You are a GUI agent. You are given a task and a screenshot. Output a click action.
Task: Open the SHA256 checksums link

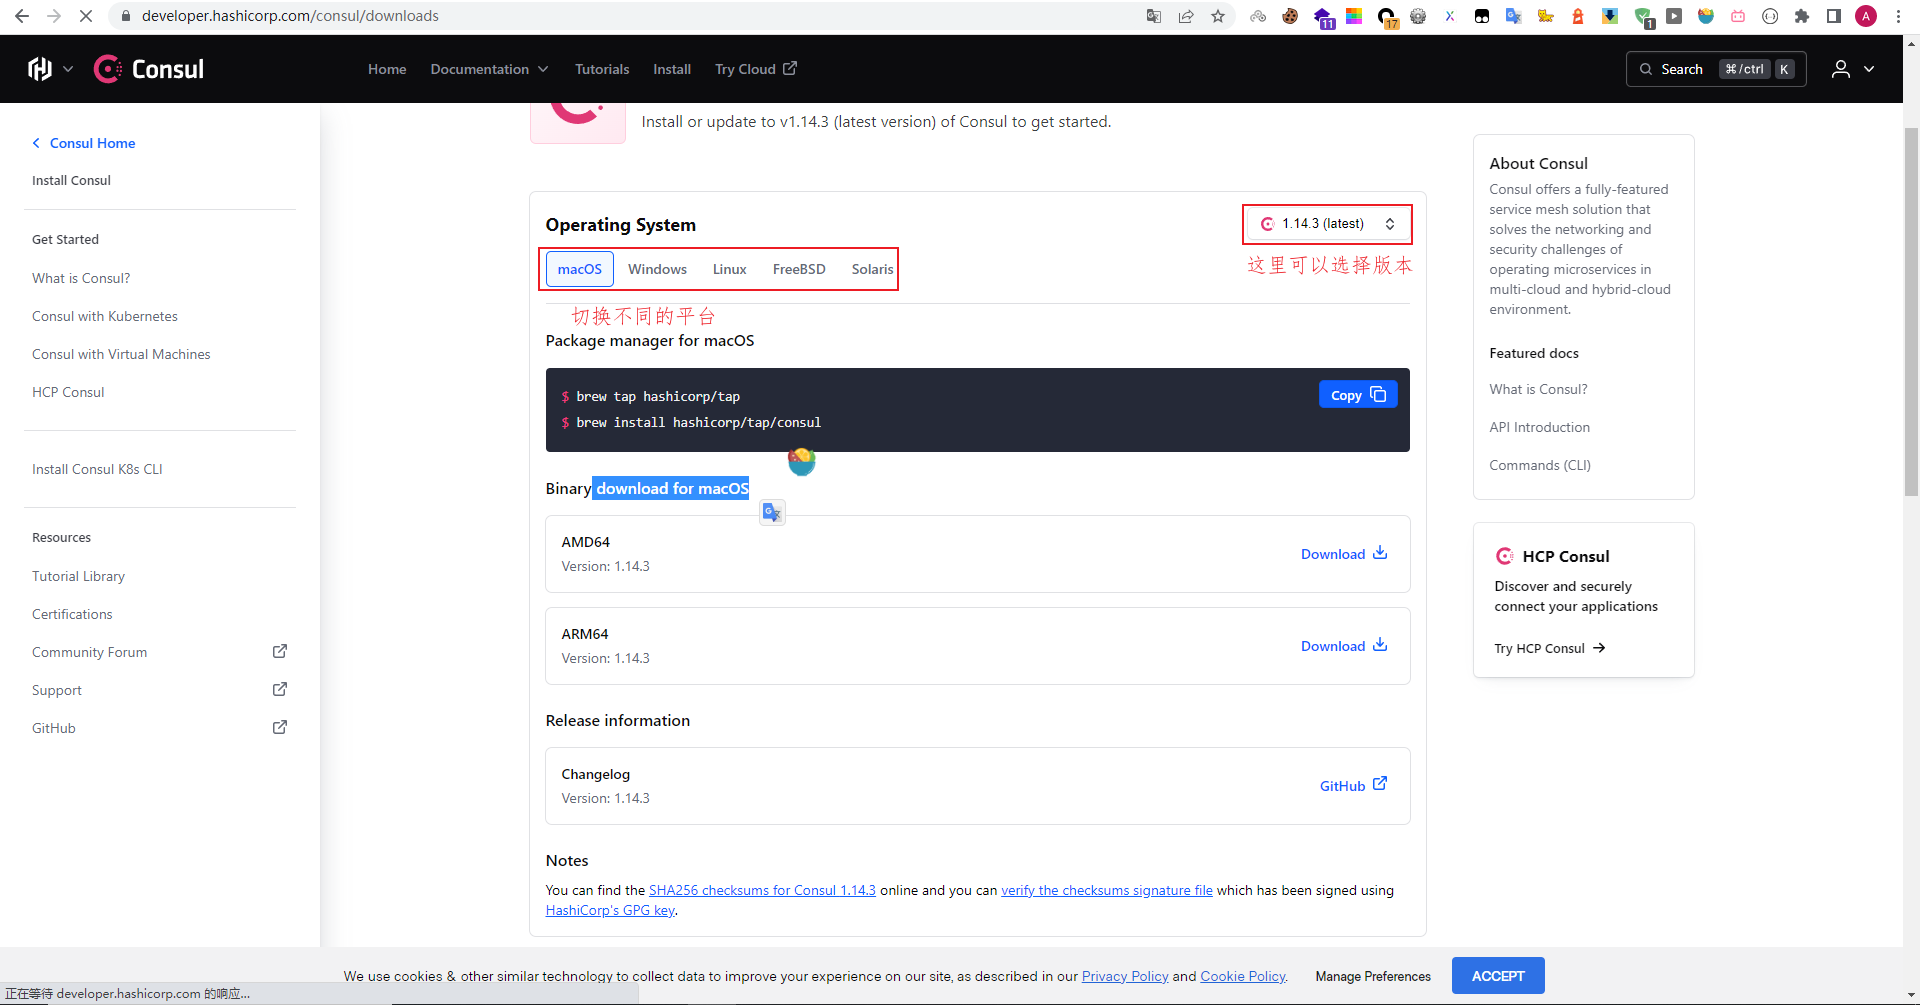click(x=762, y=890)
